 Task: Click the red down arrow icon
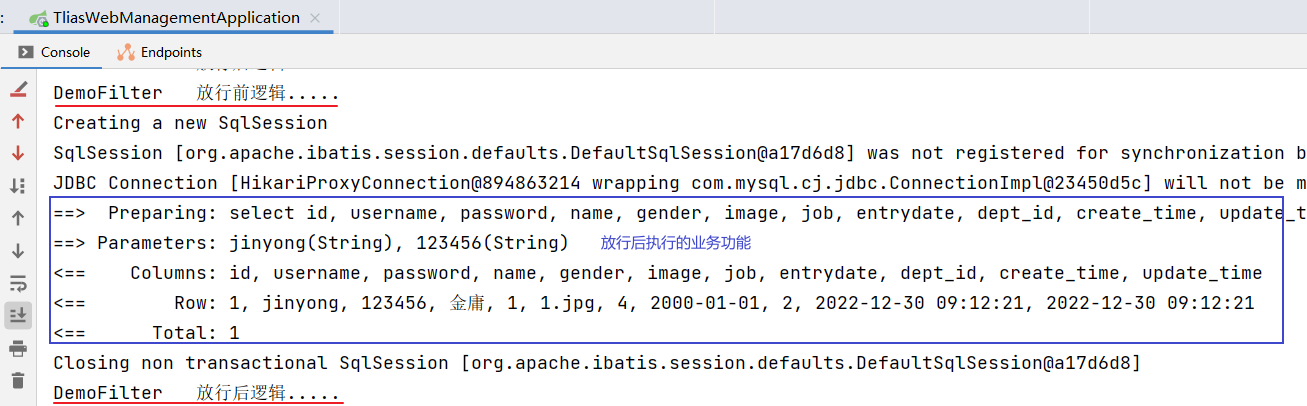(18, 153)
